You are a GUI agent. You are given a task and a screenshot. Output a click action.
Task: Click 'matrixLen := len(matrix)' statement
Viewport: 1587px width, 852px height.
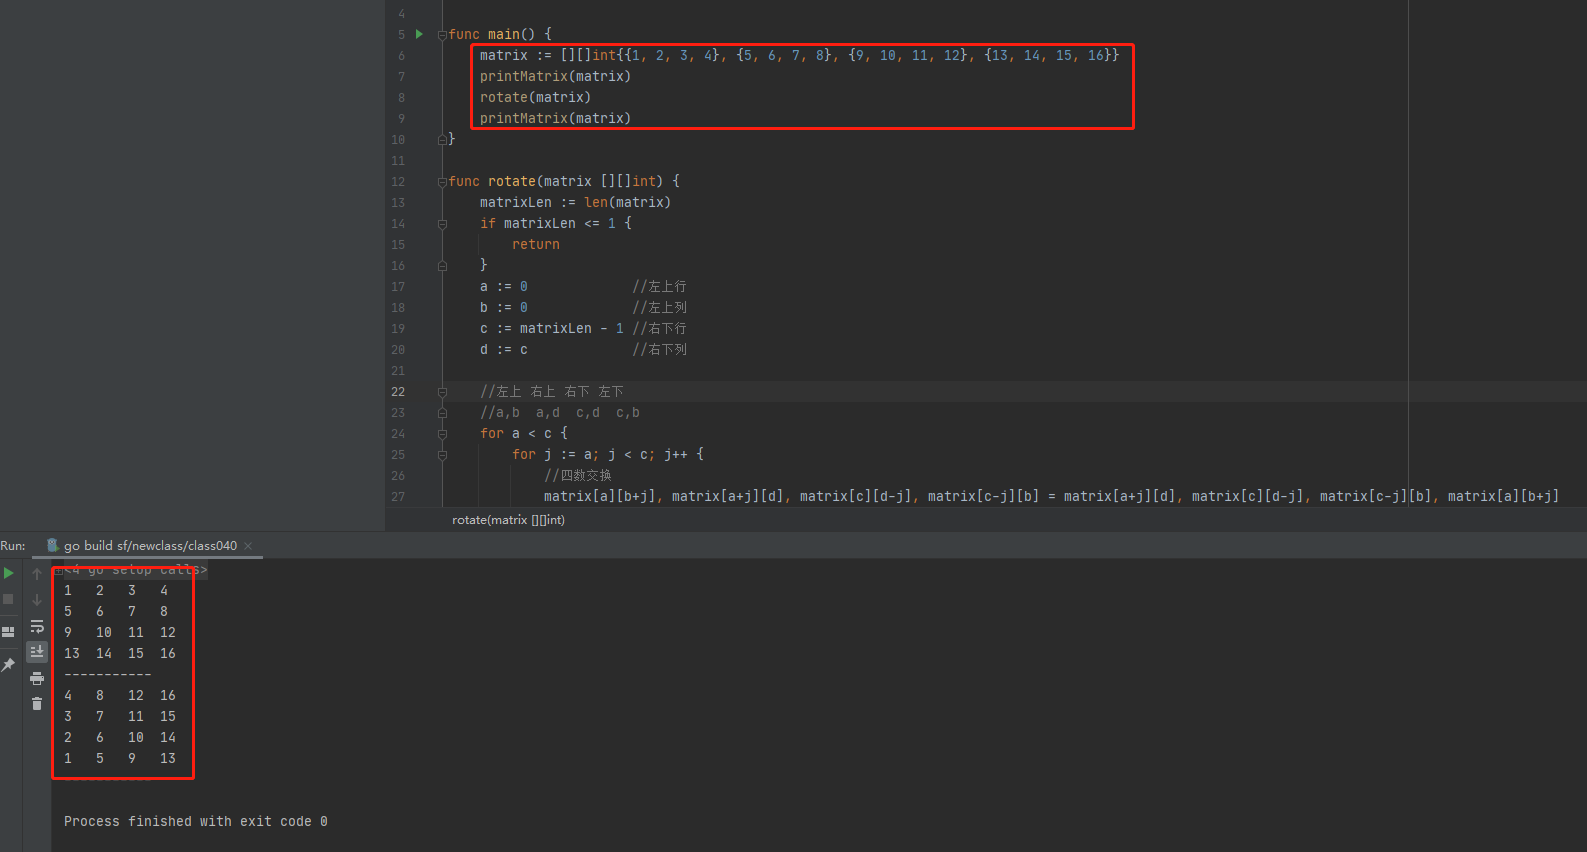[x=575, y=203]
